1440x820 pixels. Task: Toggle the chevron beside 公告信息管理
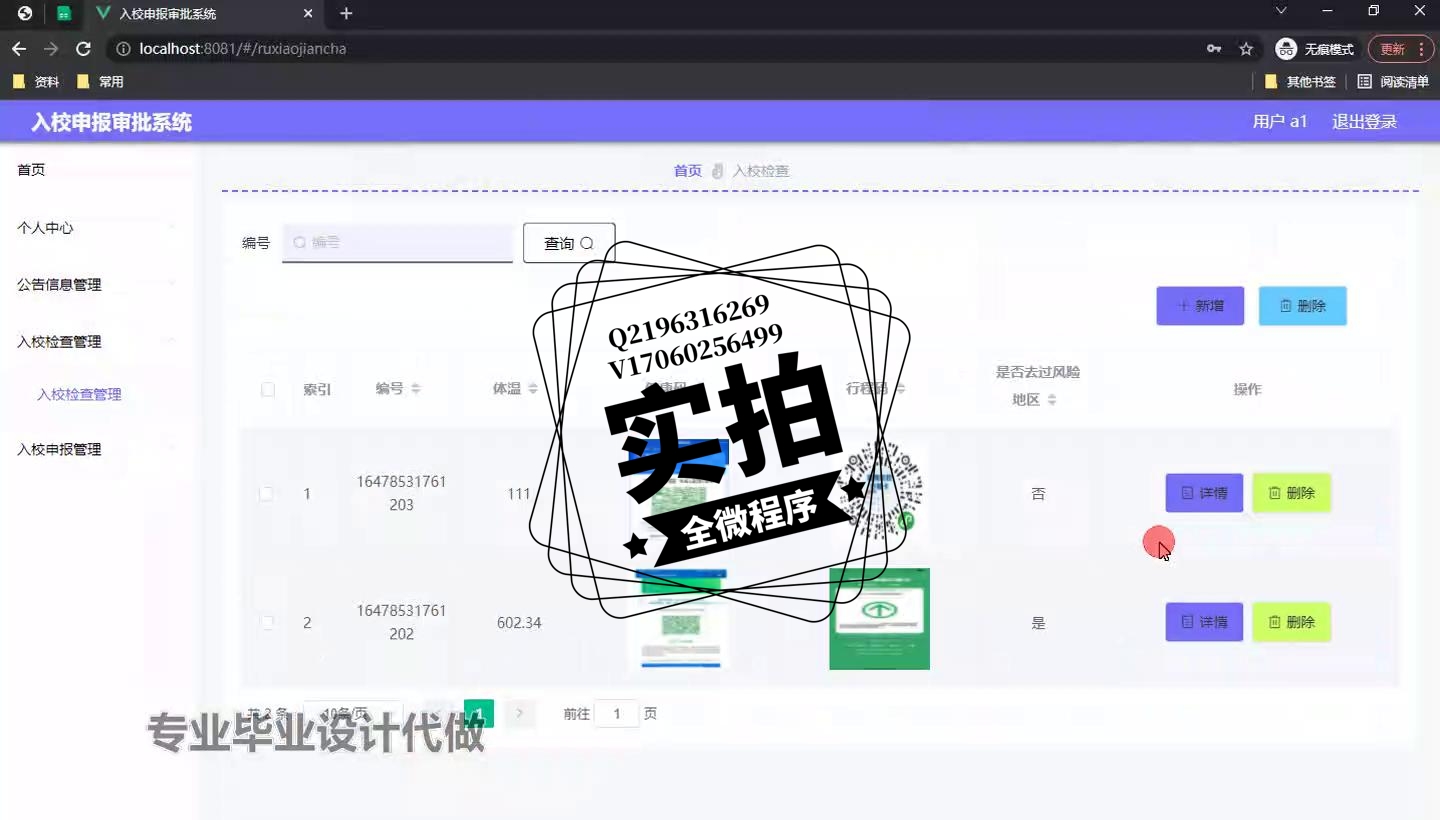pos(171,284)
